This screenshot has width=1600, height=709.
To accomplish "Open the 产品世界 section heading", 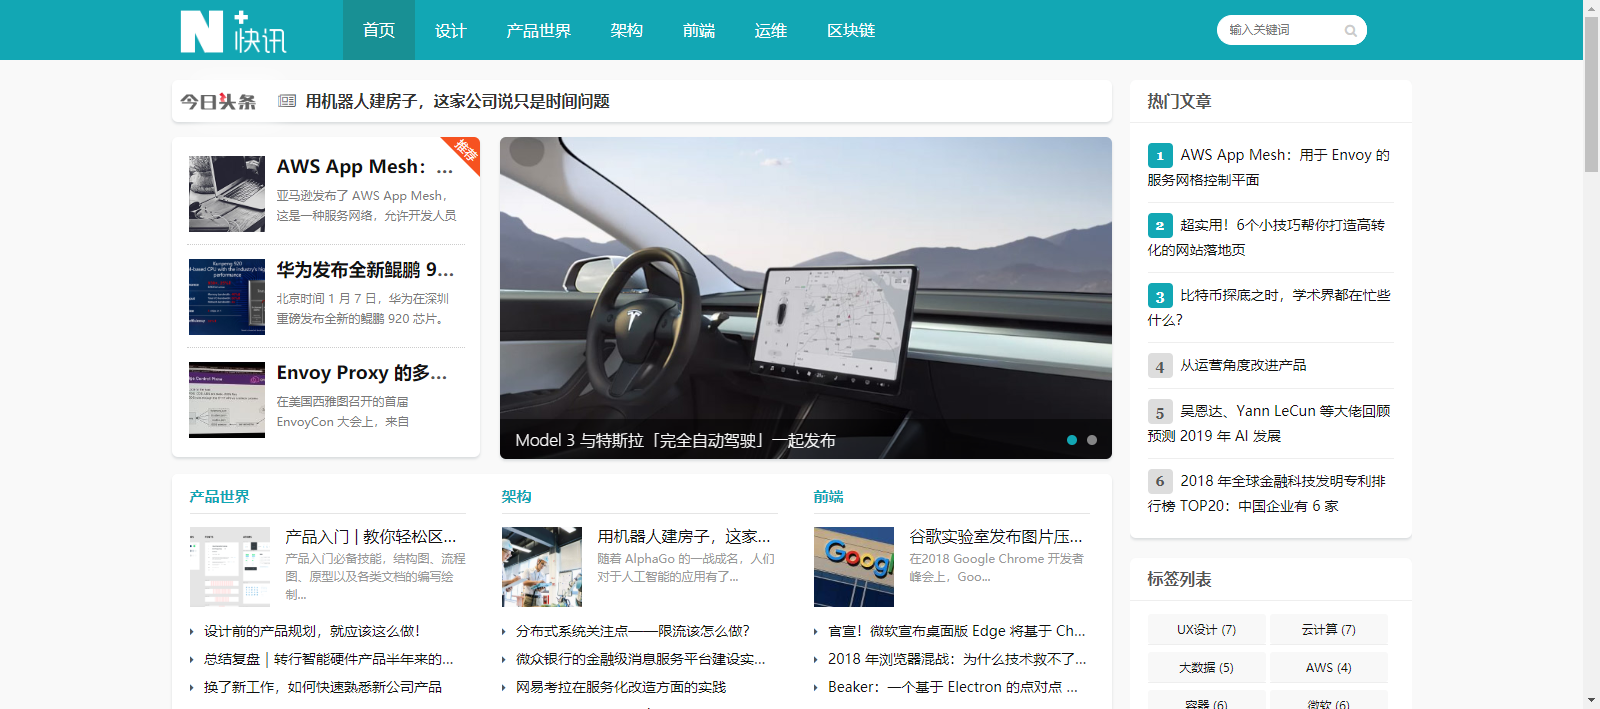I will 219,497.
